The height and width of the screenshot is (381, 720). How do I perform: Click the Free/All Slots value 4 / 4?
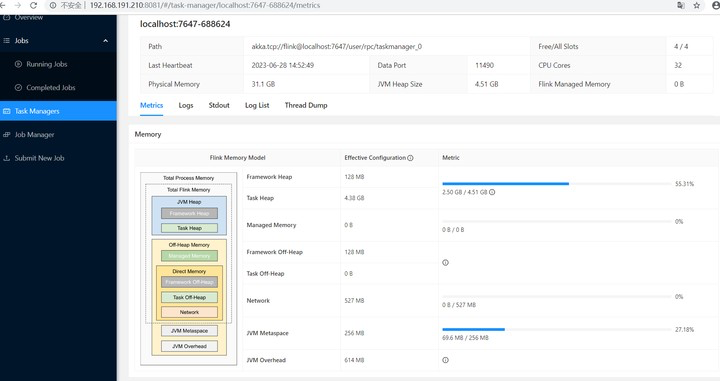[x=681, y=46]
